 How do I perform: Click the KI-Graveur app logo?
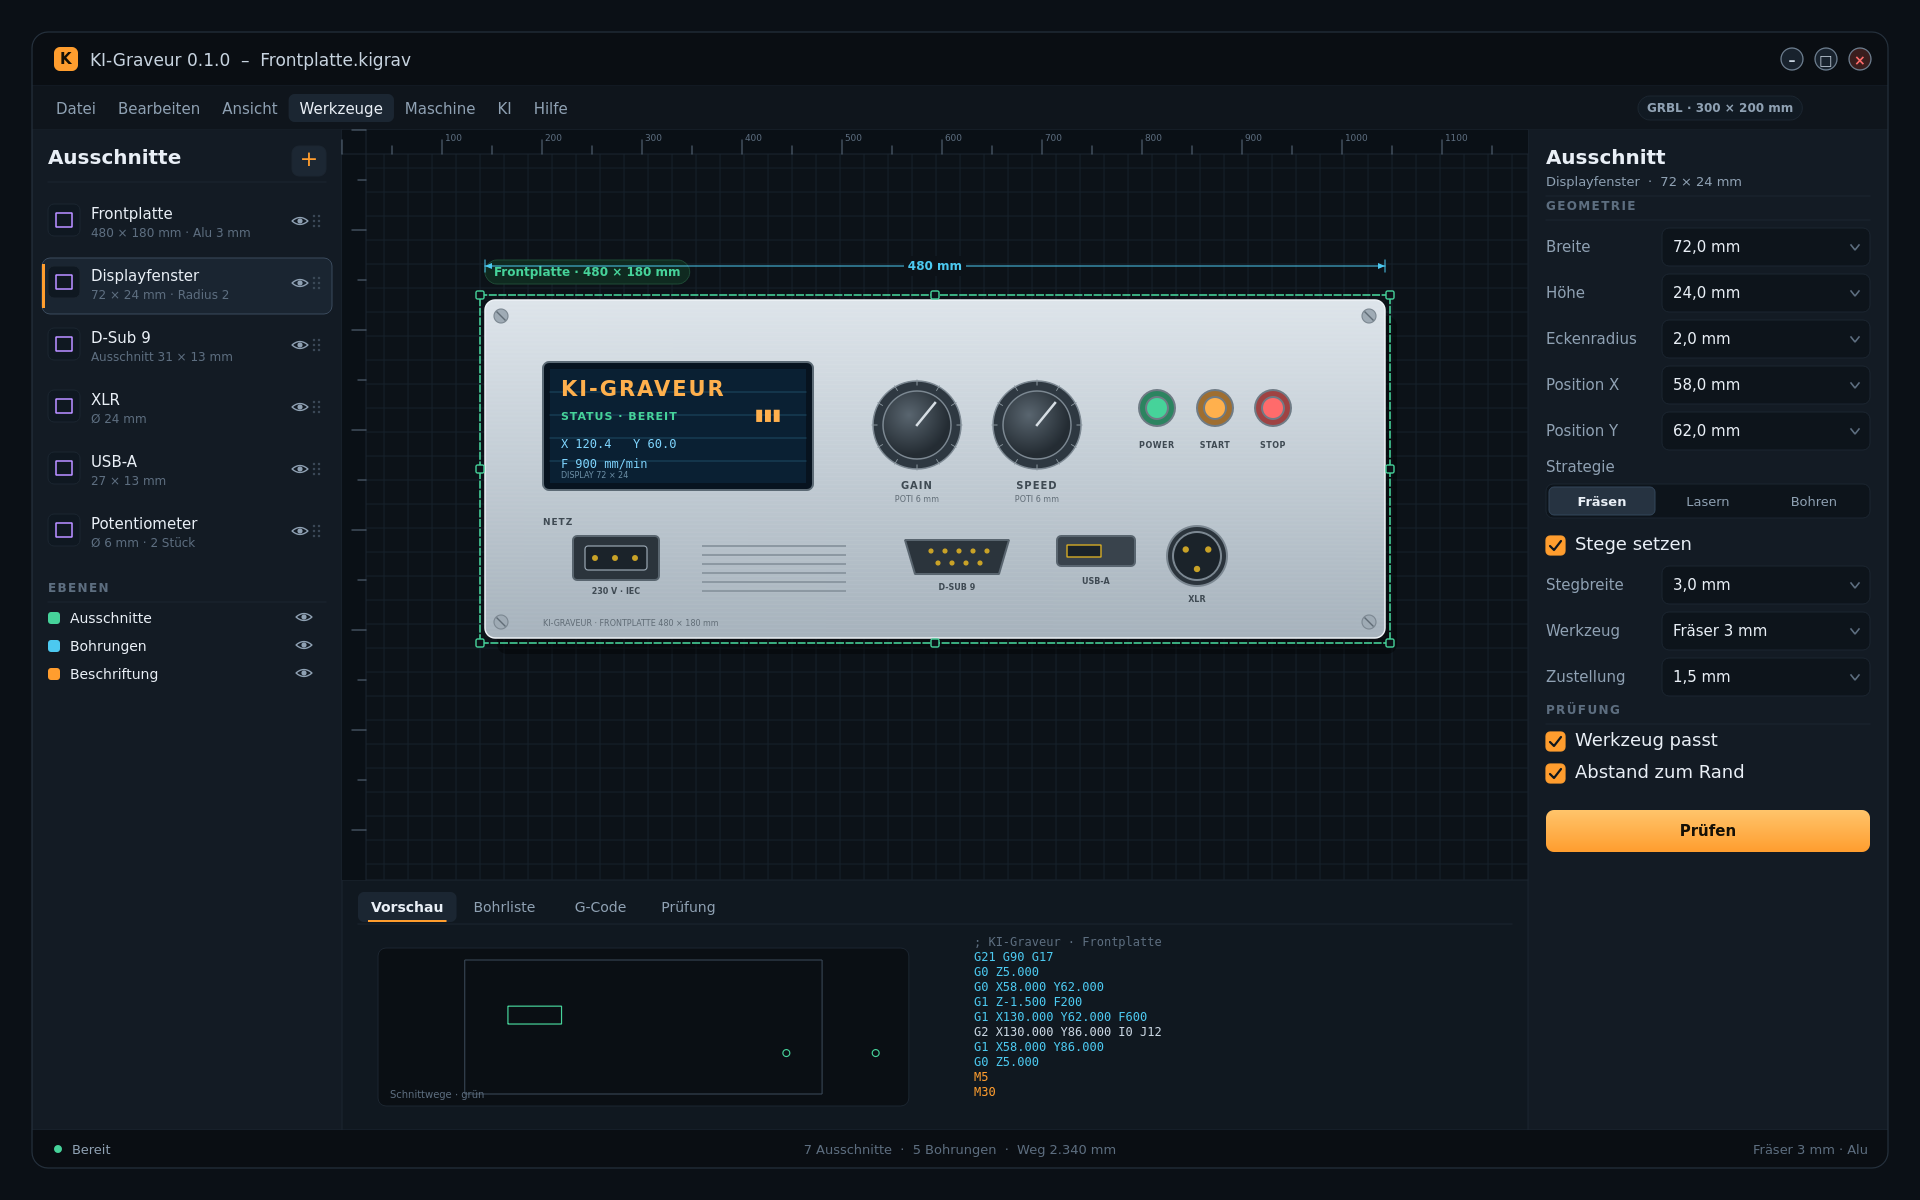pyautogui.click(x=66, y=59)
